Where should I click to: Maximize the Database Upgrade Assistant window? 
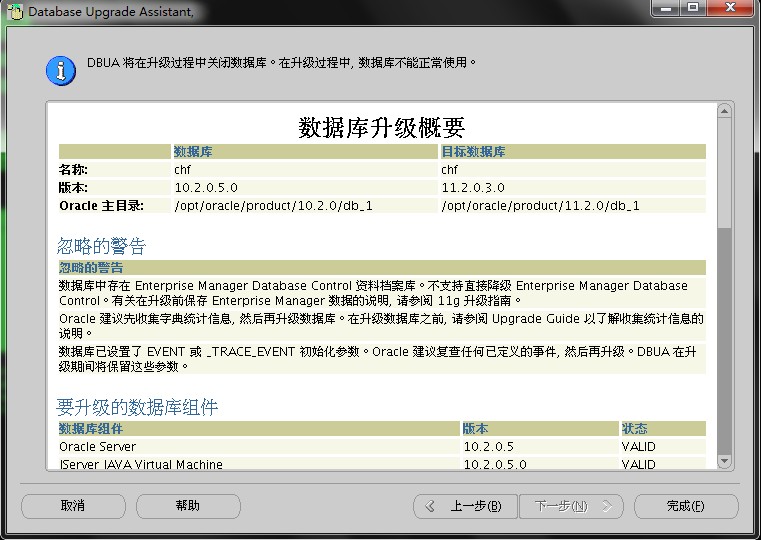pyautogui.click(x=694, y=8)
